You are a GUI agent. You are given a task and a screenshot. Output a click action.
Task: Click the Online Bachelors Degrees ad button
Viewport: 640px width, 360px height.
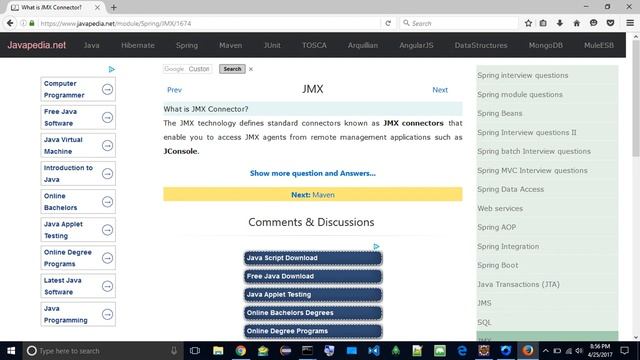click(313, 313)
